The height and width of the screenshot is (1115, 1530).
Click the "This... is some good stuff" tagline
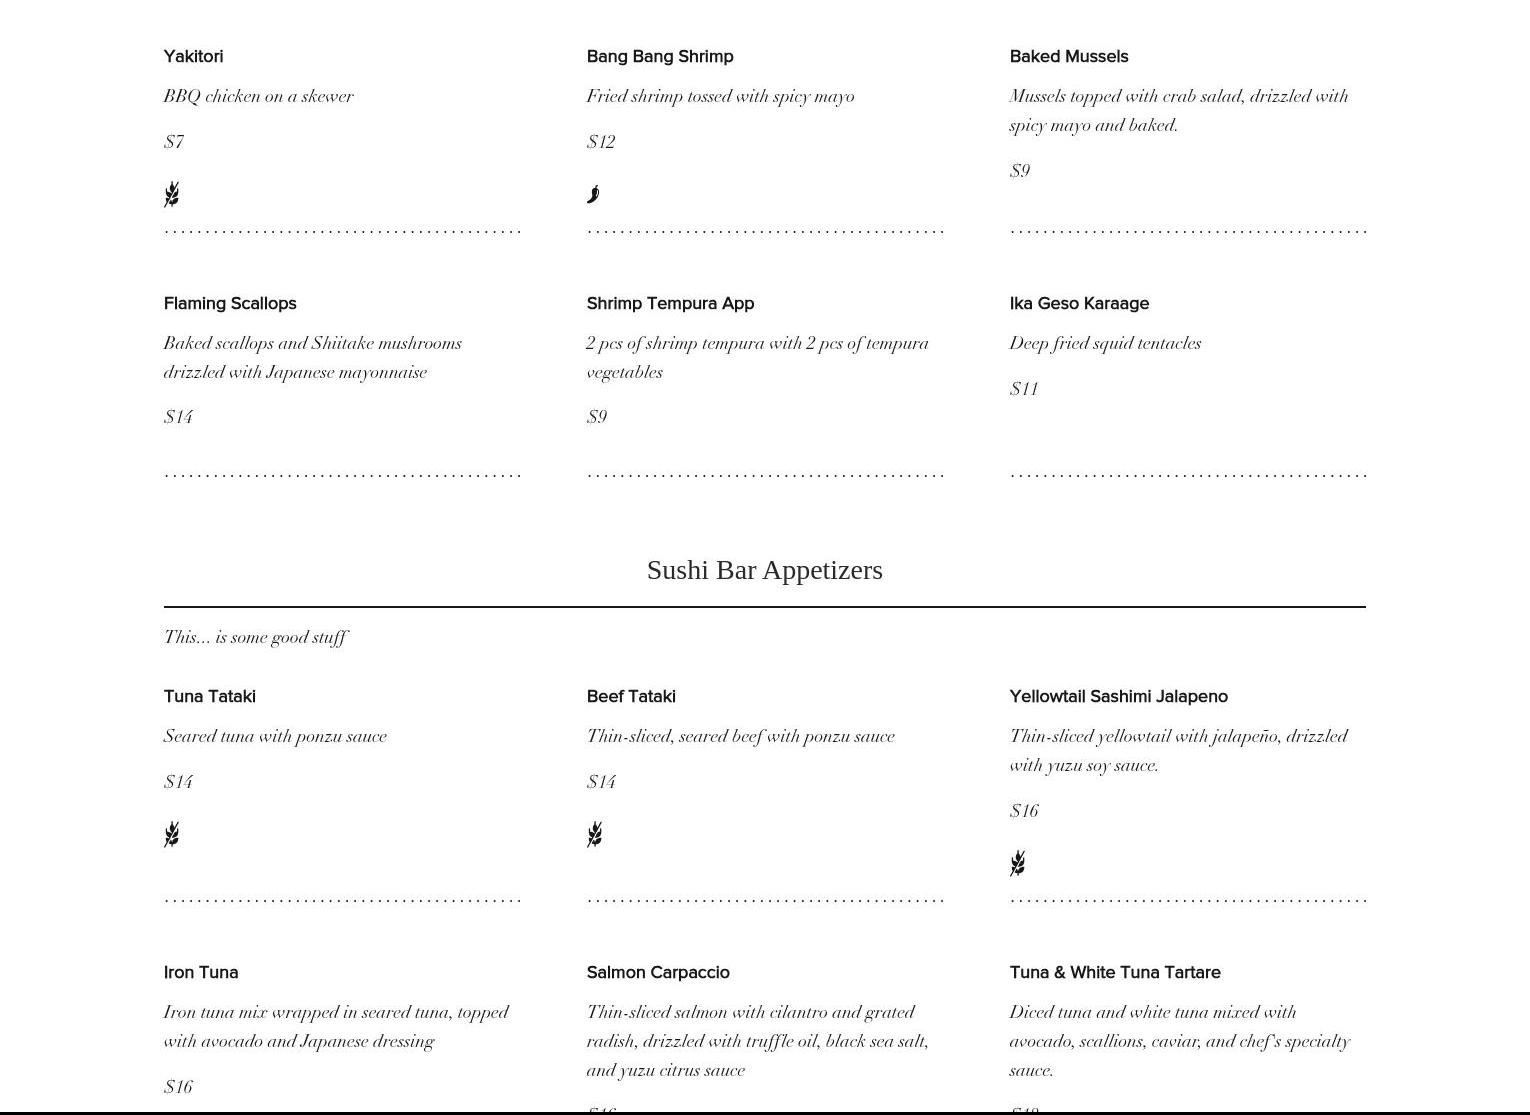tap(256, 637)
